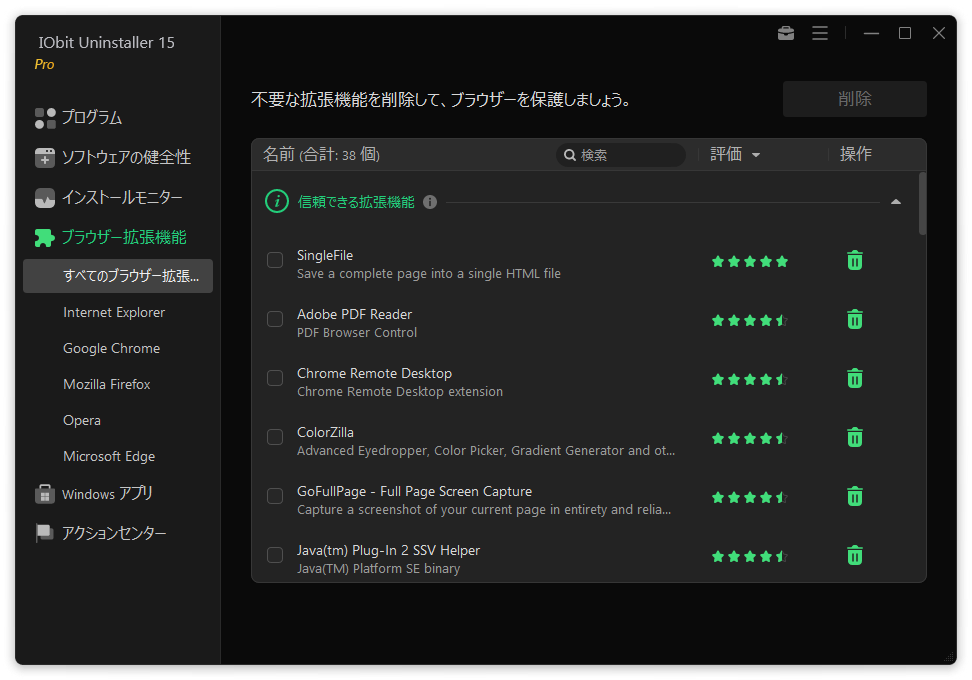This screenshot has height=680, width=972.
Task: Click the 検索 search field
Action: point(627,155)
